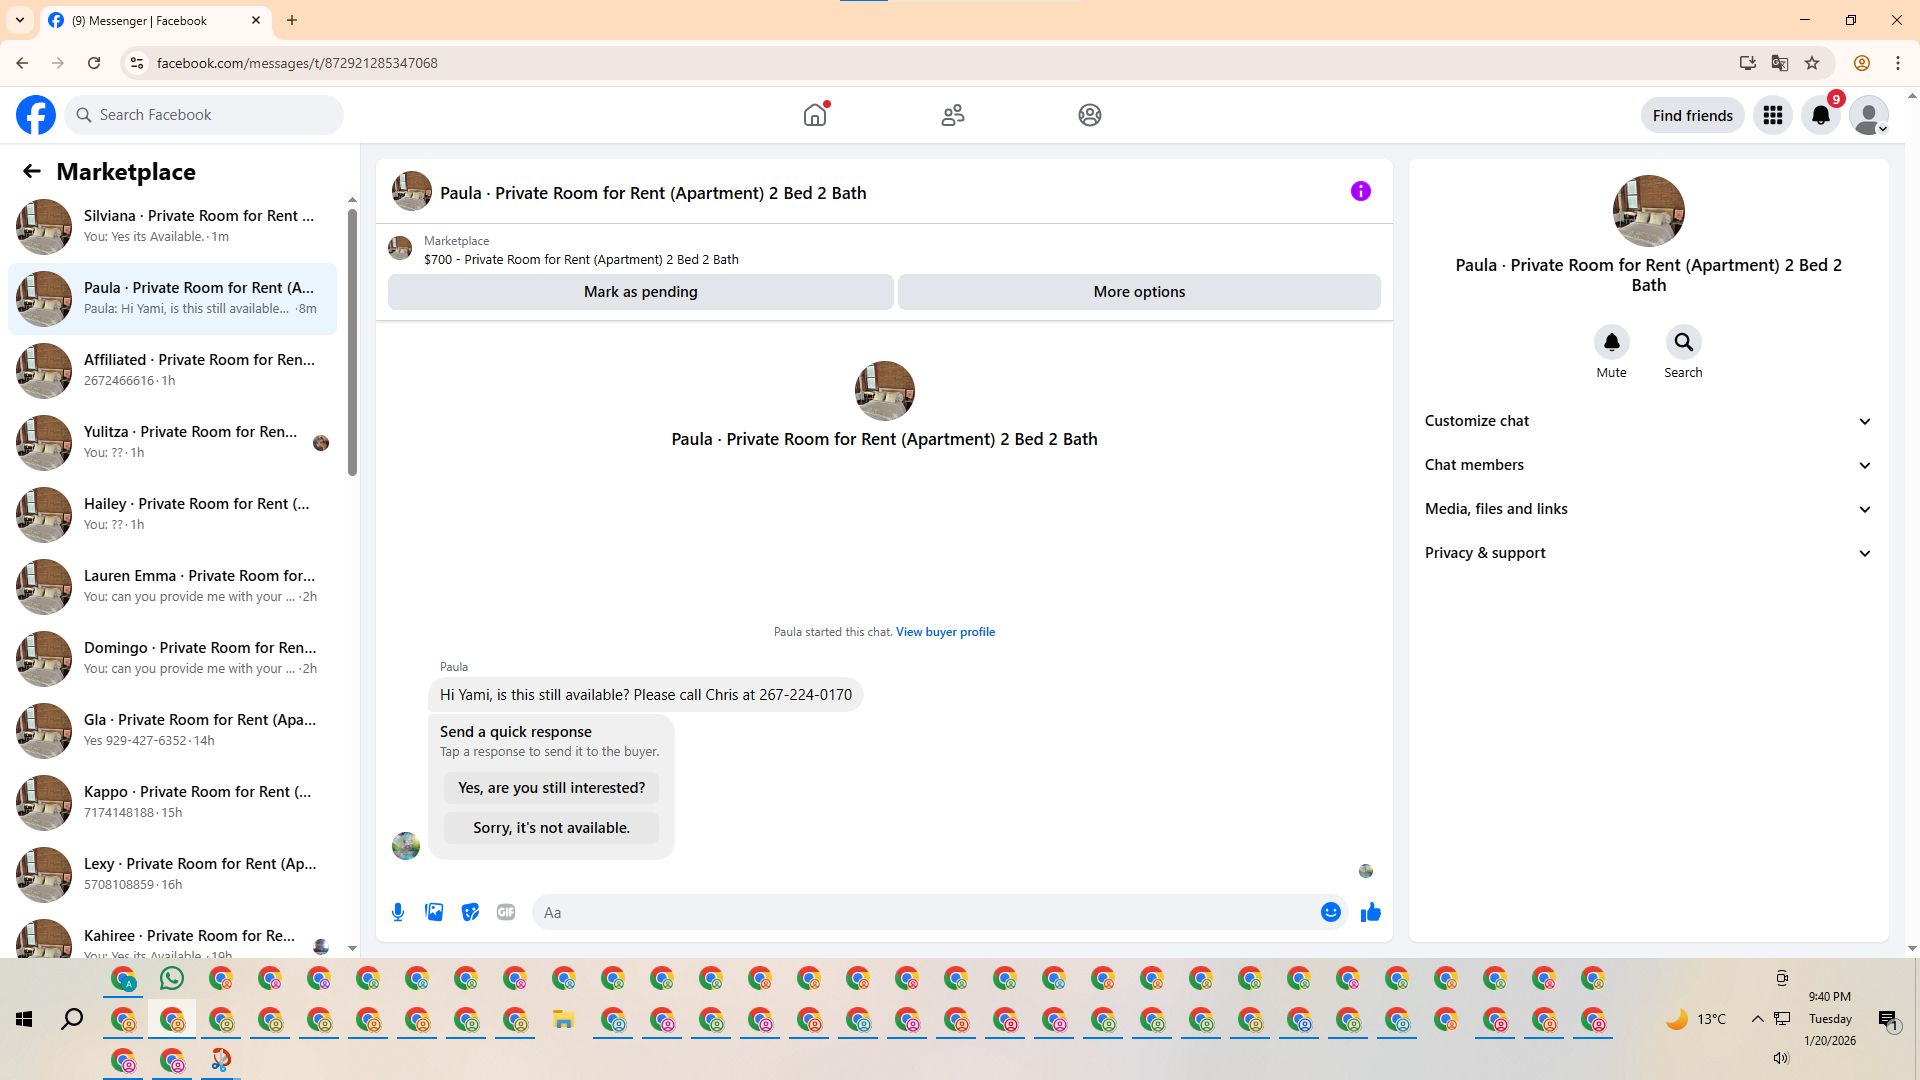Open the Friends icon in top navigation
This screenshot has width=1920, height=1080.
pyautogui.click(x=953, y=115)
